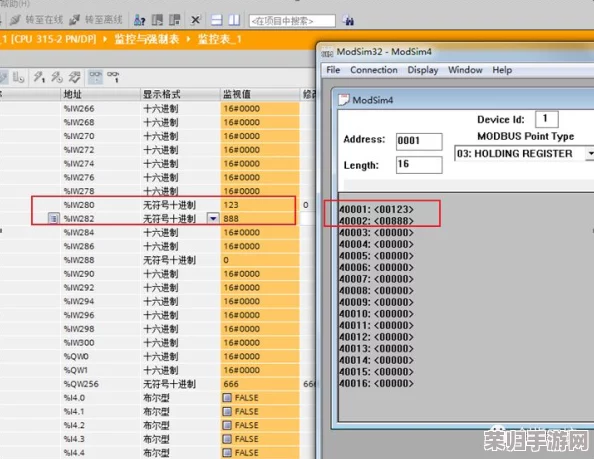Open the accessible devices icon with question mark
Viewport: 594px width, 459px height.
140,20
